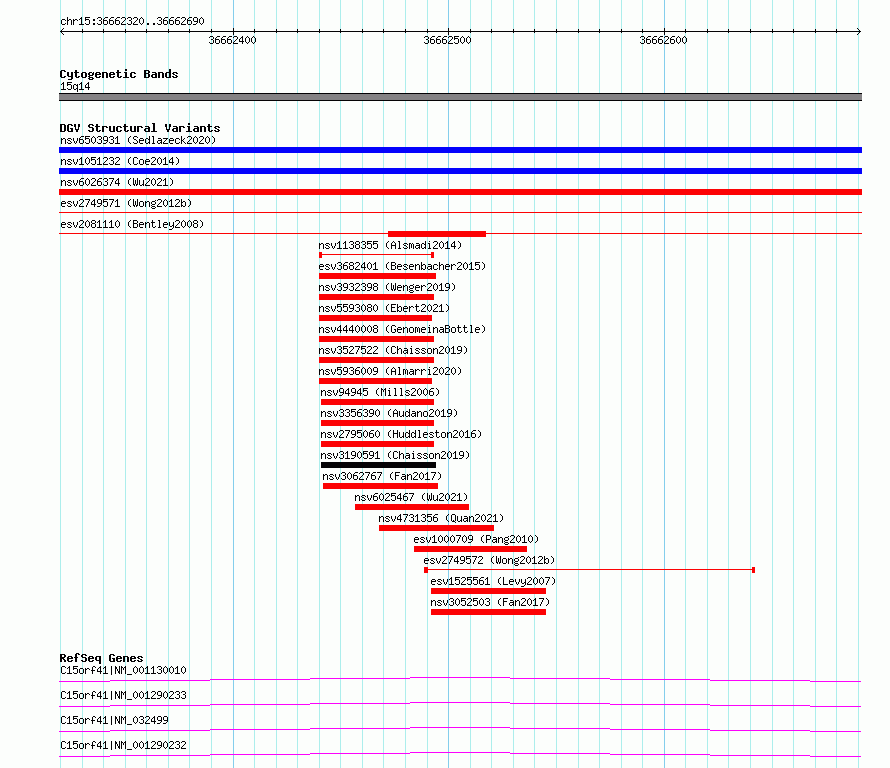Select the blue bar under nsv6503931
This screenshot has width=890, height=768.
[x=460, y=150]
